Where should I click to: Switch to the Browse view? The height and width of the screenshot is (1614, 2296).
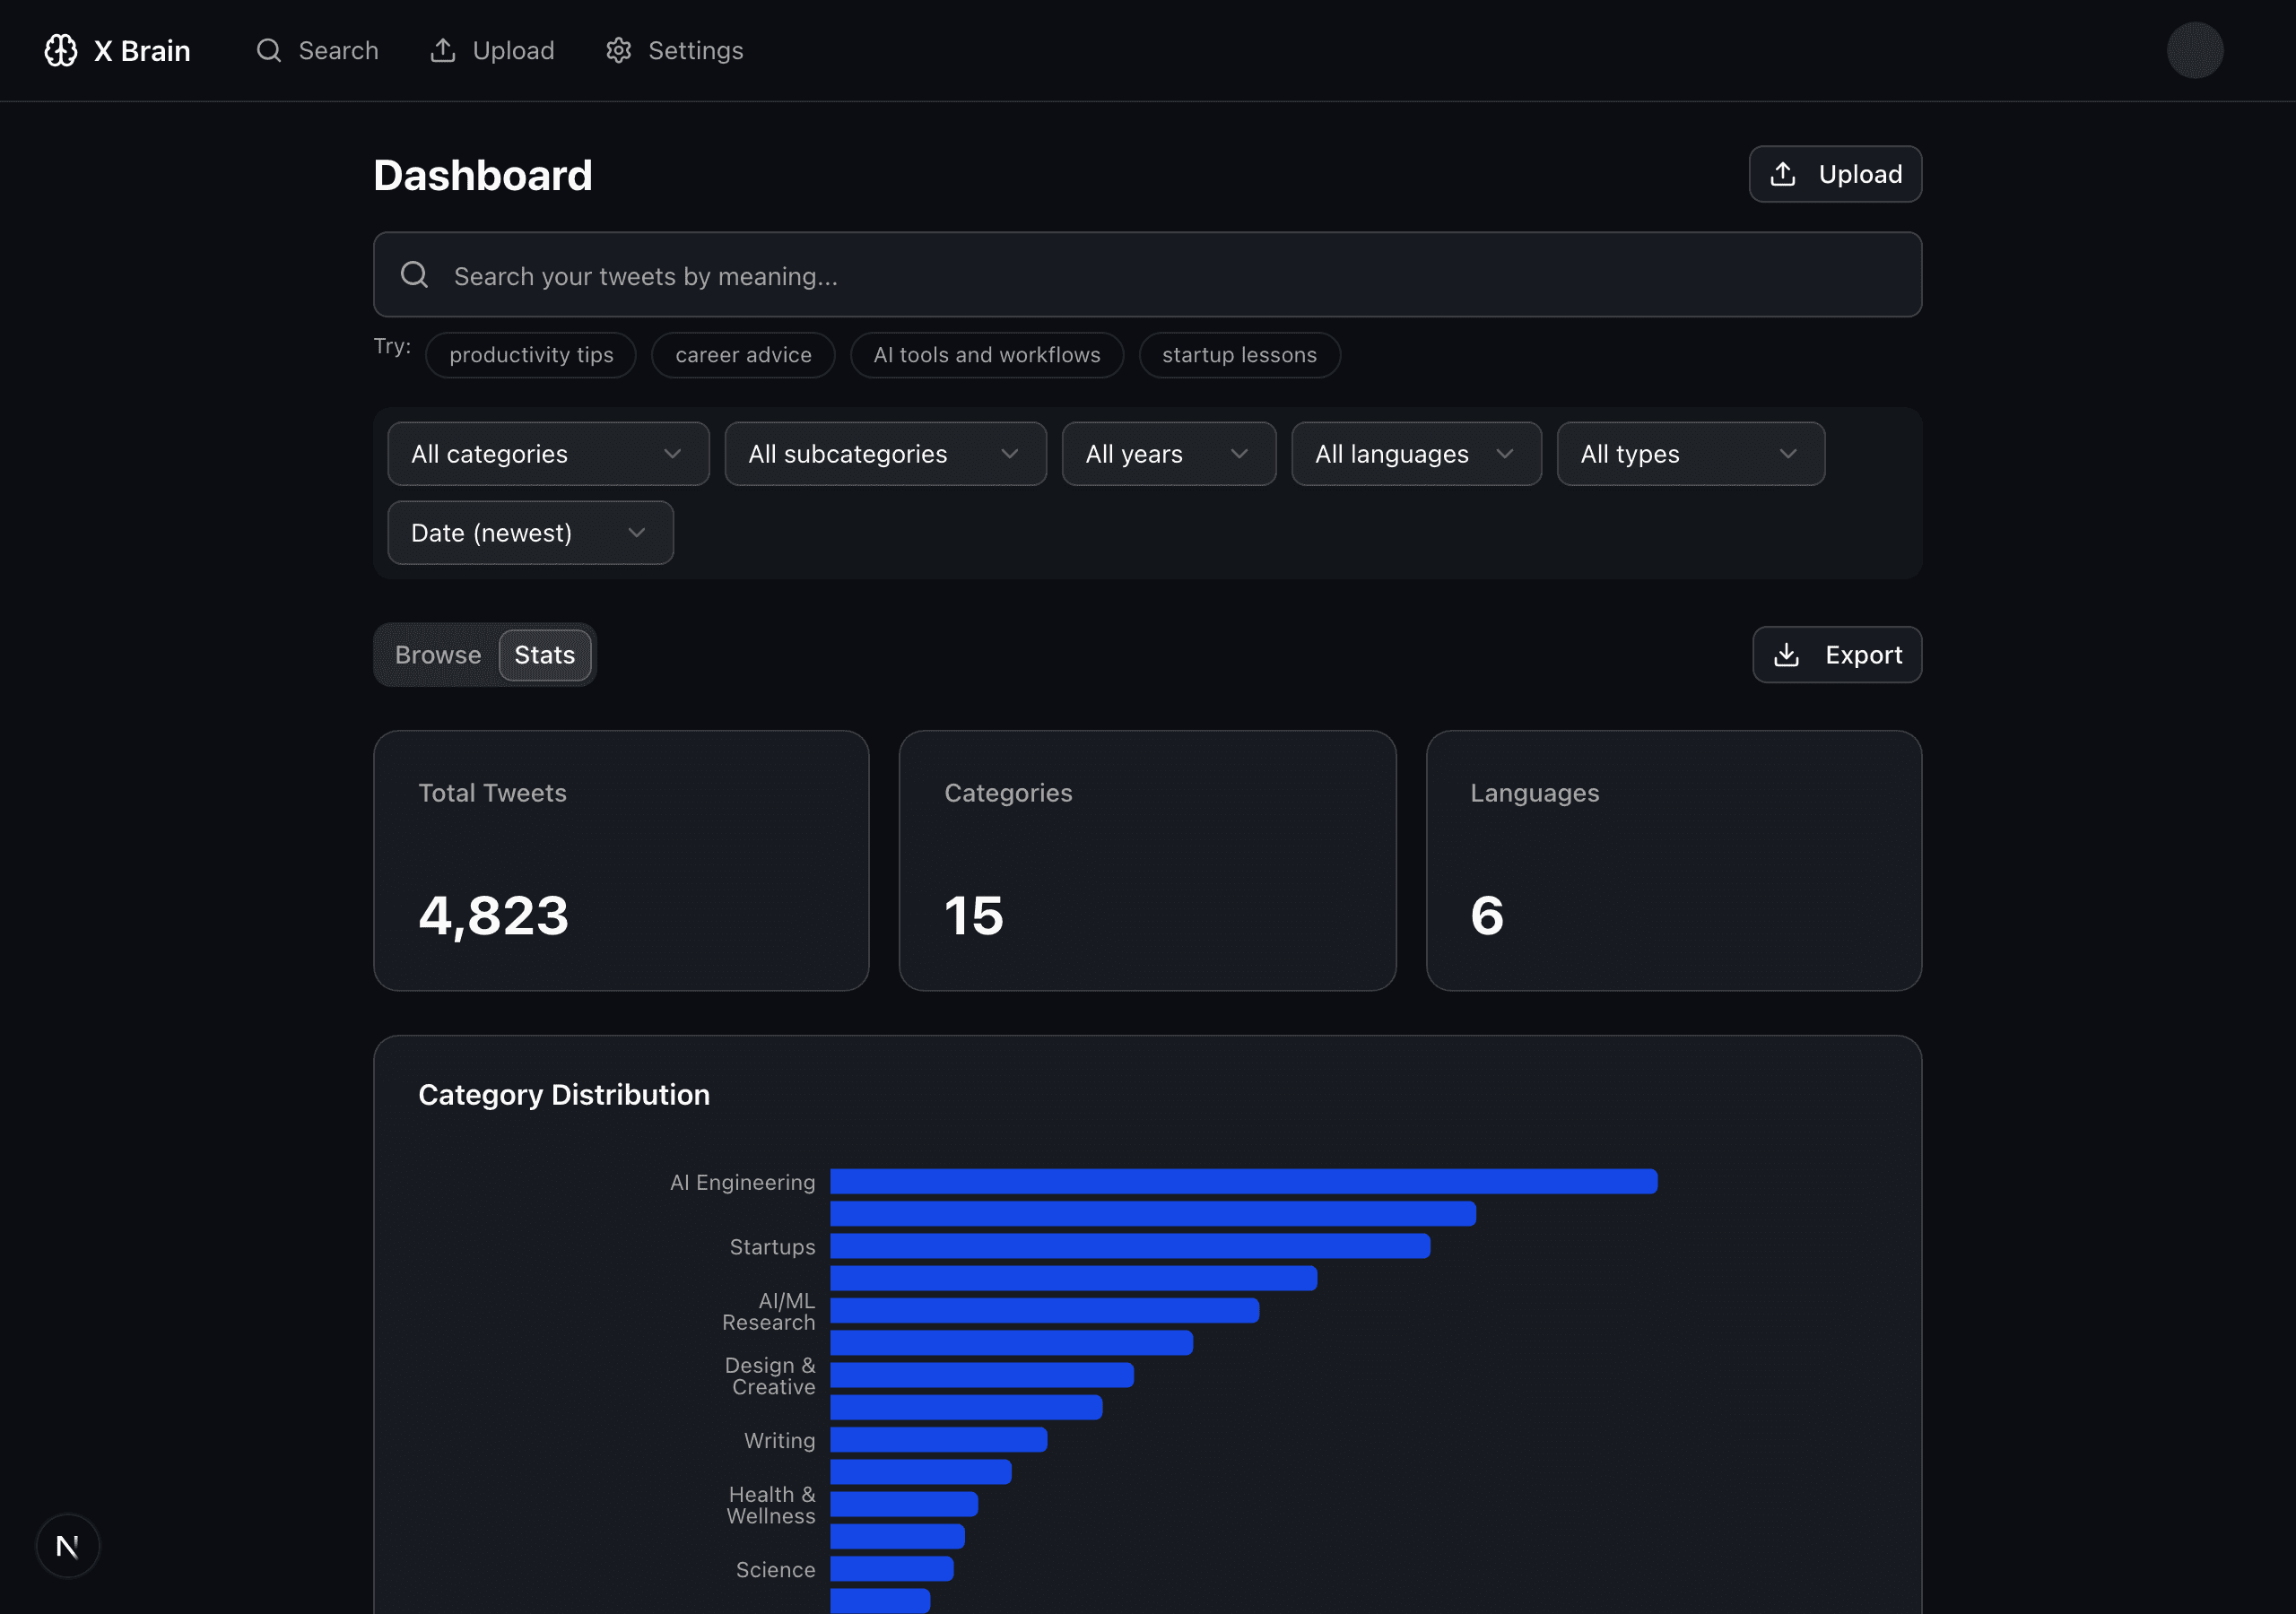437,655
